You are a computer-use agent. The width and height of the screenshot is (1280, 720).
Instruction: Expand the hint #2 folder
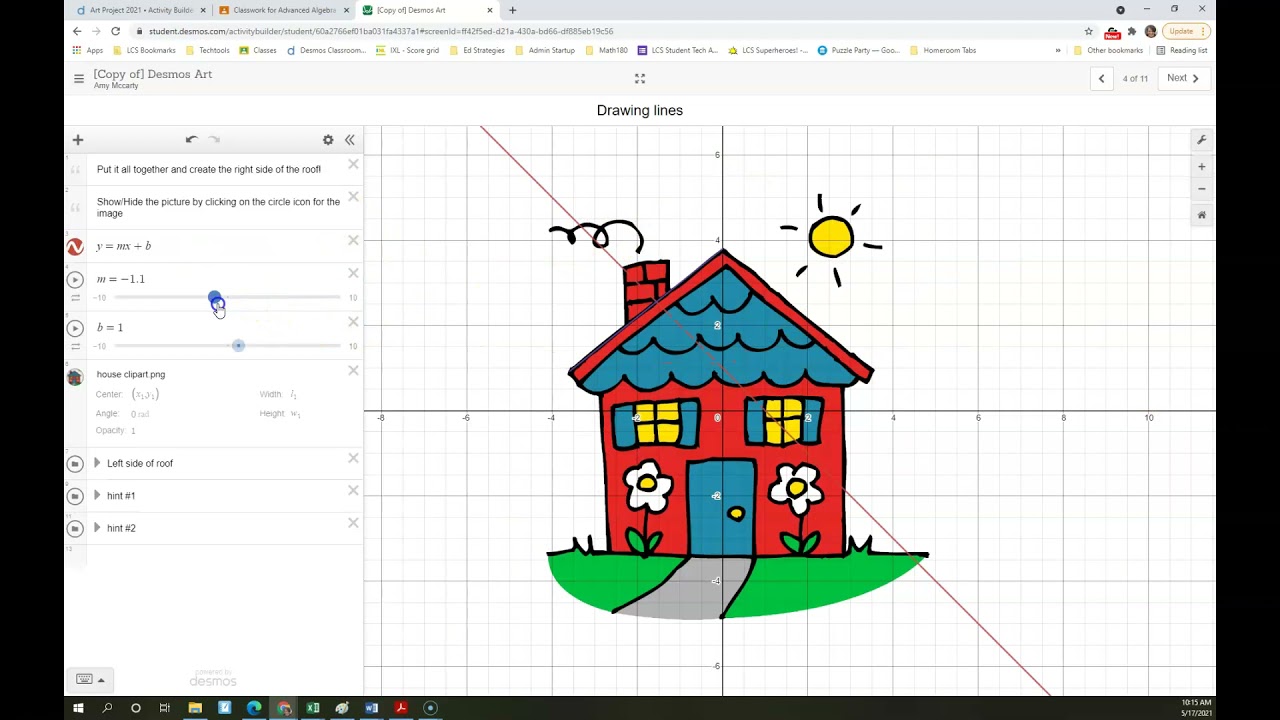pyautogui.click(x=97, y=527)
